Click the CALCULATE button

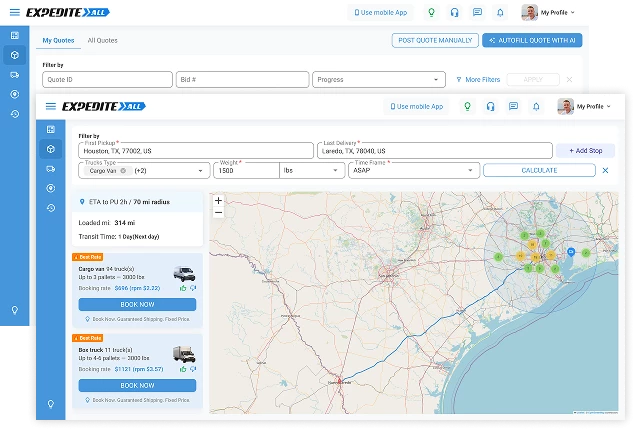click(539, 171)
